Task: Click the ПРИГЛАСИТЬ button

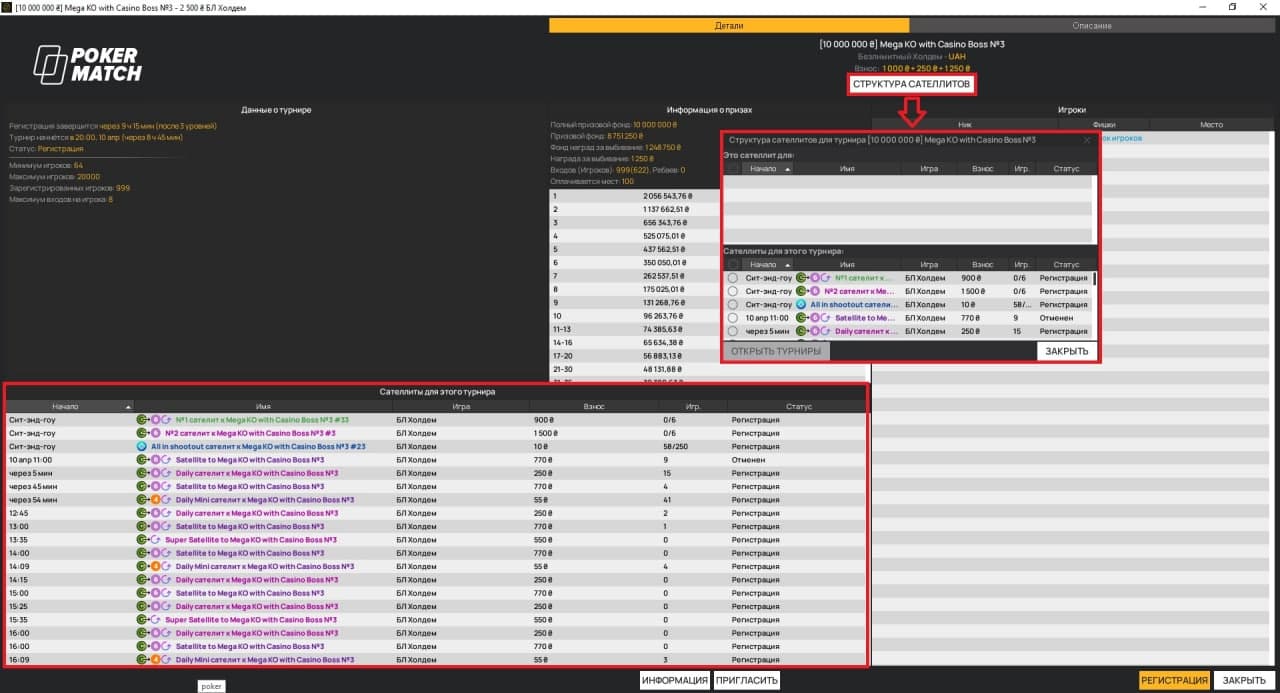Action: pos(746,681)
